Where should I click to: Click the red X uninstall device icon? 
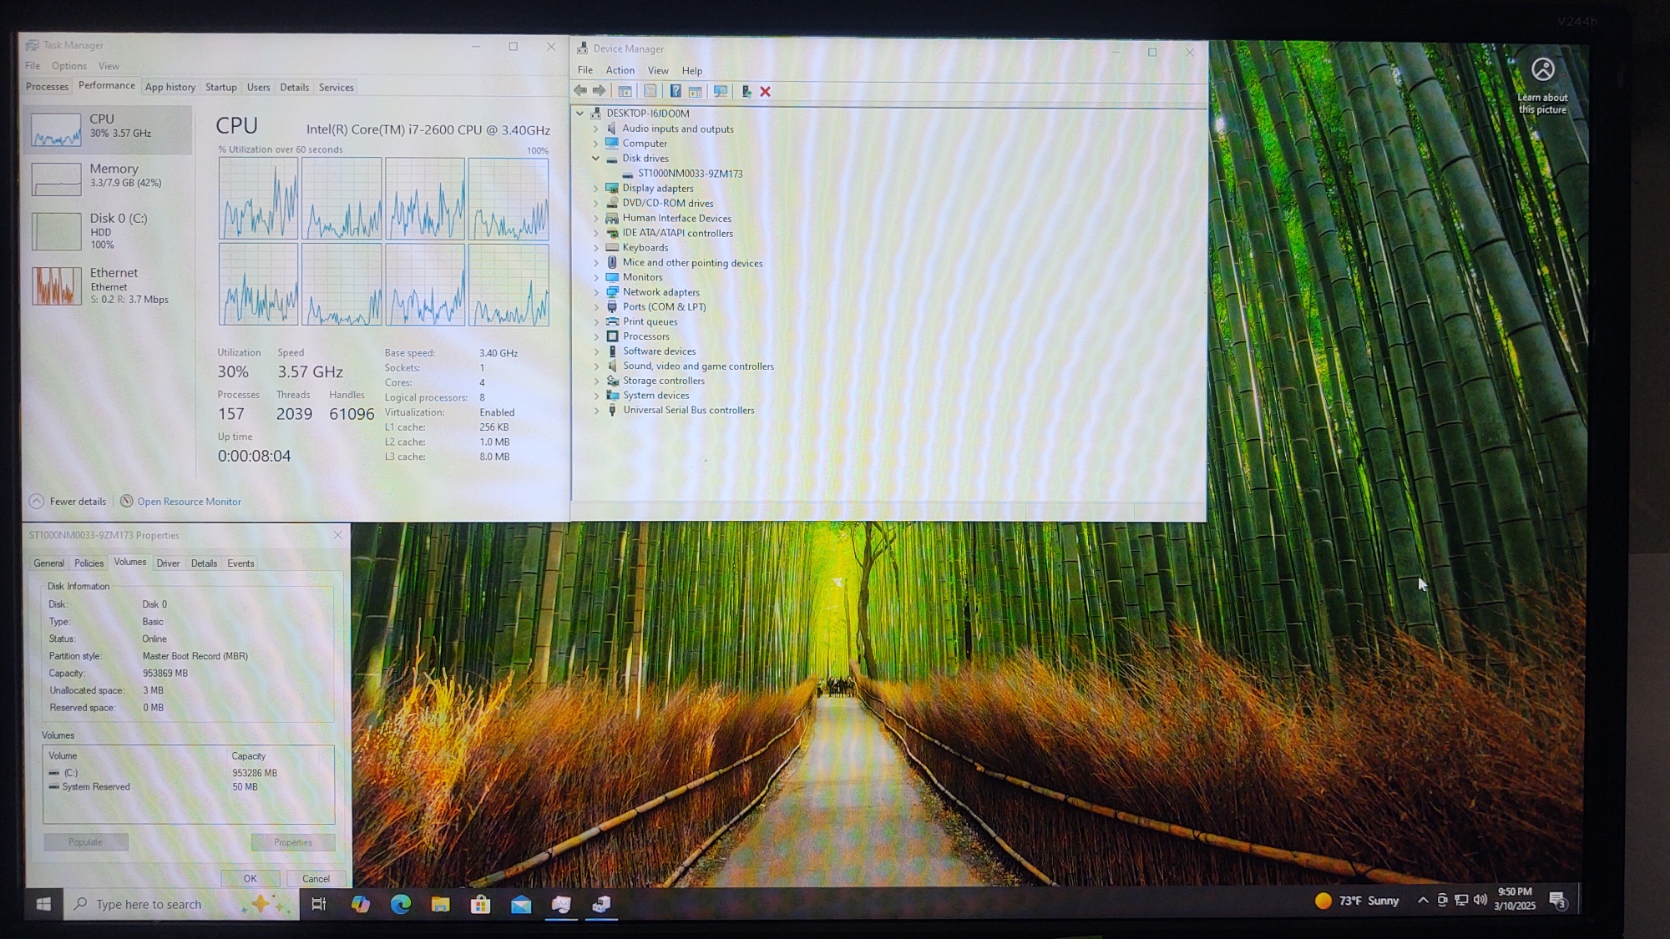pyautogui.click(x=765, y=91)
